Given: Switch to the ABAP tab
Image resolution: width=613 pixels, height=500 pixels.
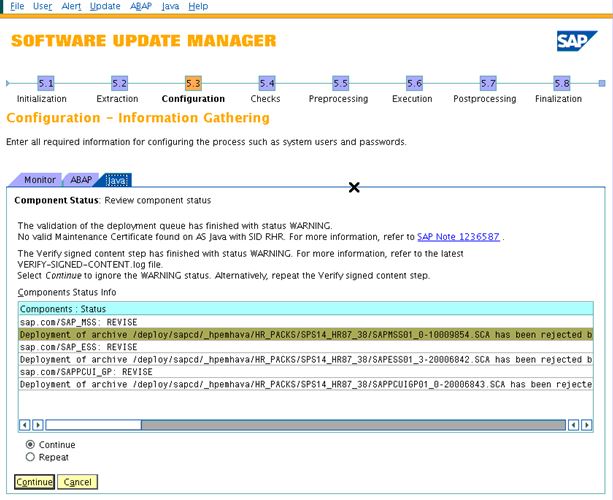Looking at the screenshot, I should [81, 180].
